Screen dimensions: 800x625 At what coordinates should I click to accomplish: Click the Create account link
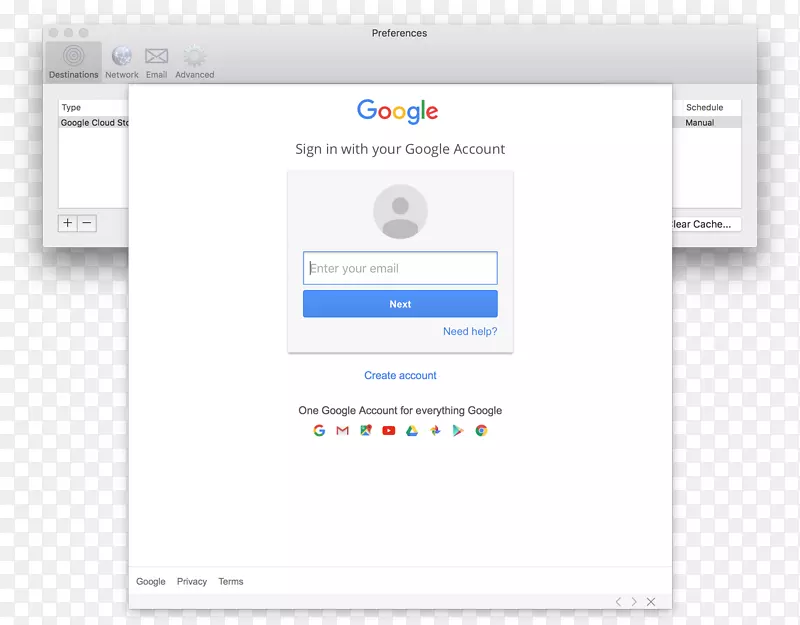[x=400, y=376]
